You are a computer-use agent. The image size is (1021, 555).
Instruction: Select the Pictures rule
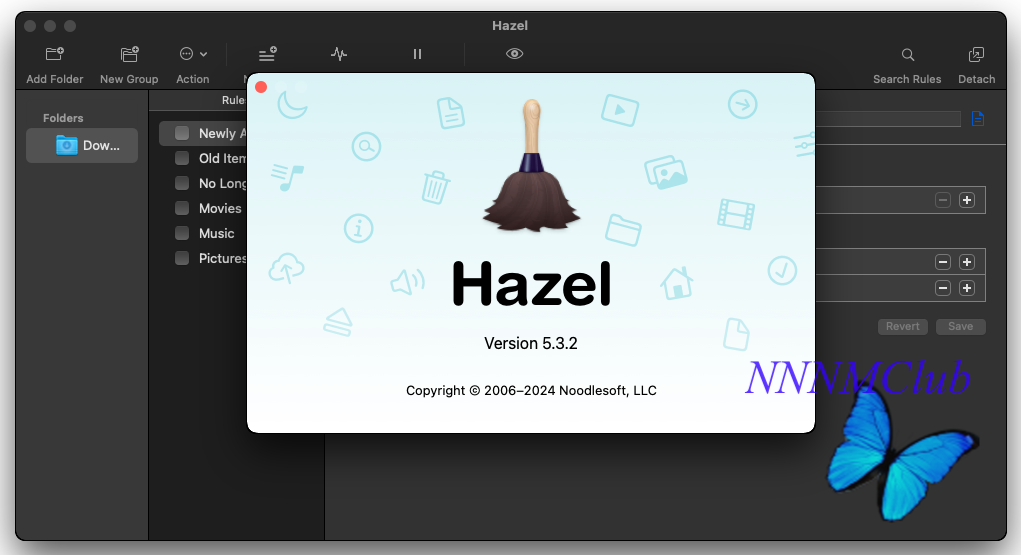[x=222, y=258]
